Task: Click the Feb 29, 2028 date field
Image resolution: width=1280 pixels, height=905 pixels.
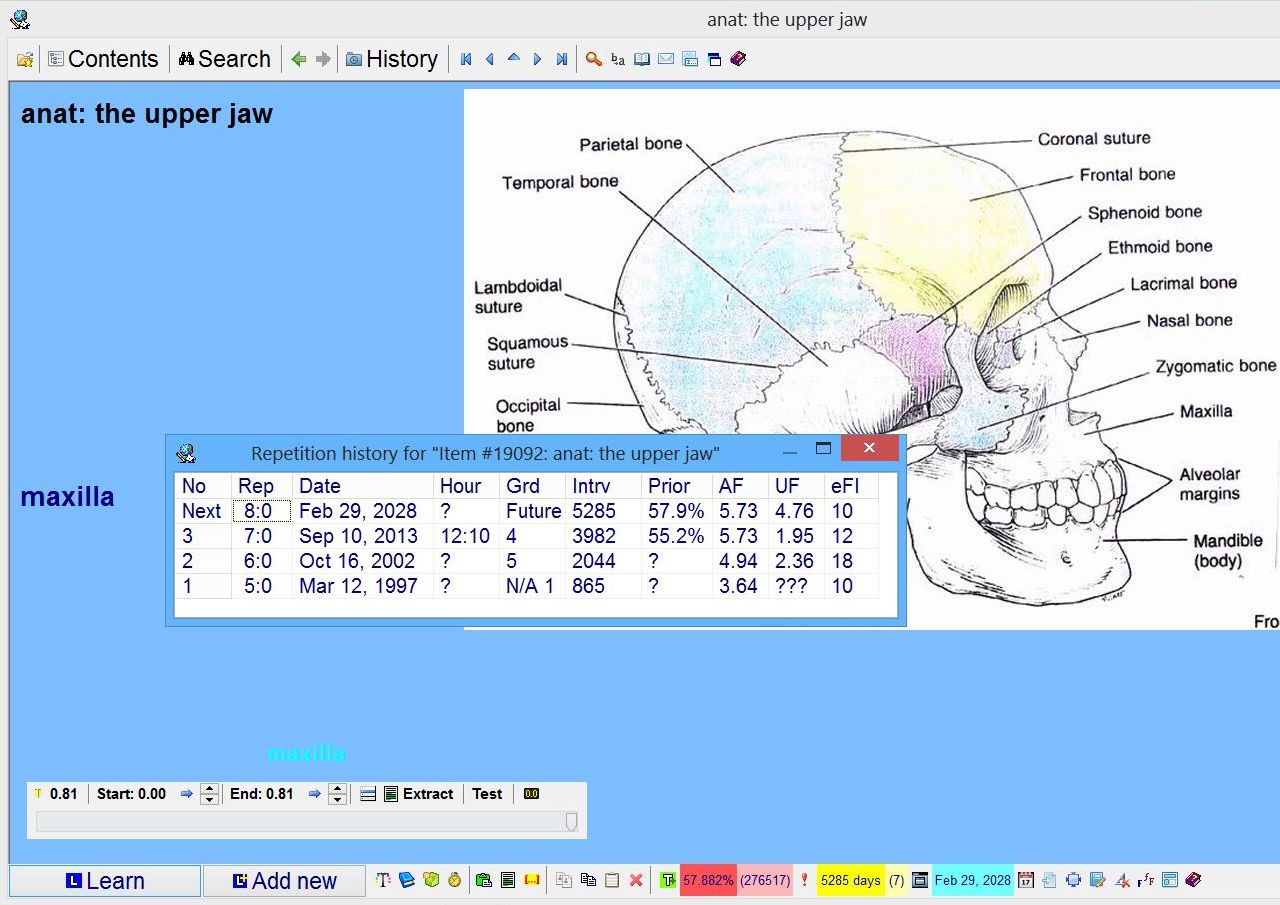Action: click(x=972, y=881)
